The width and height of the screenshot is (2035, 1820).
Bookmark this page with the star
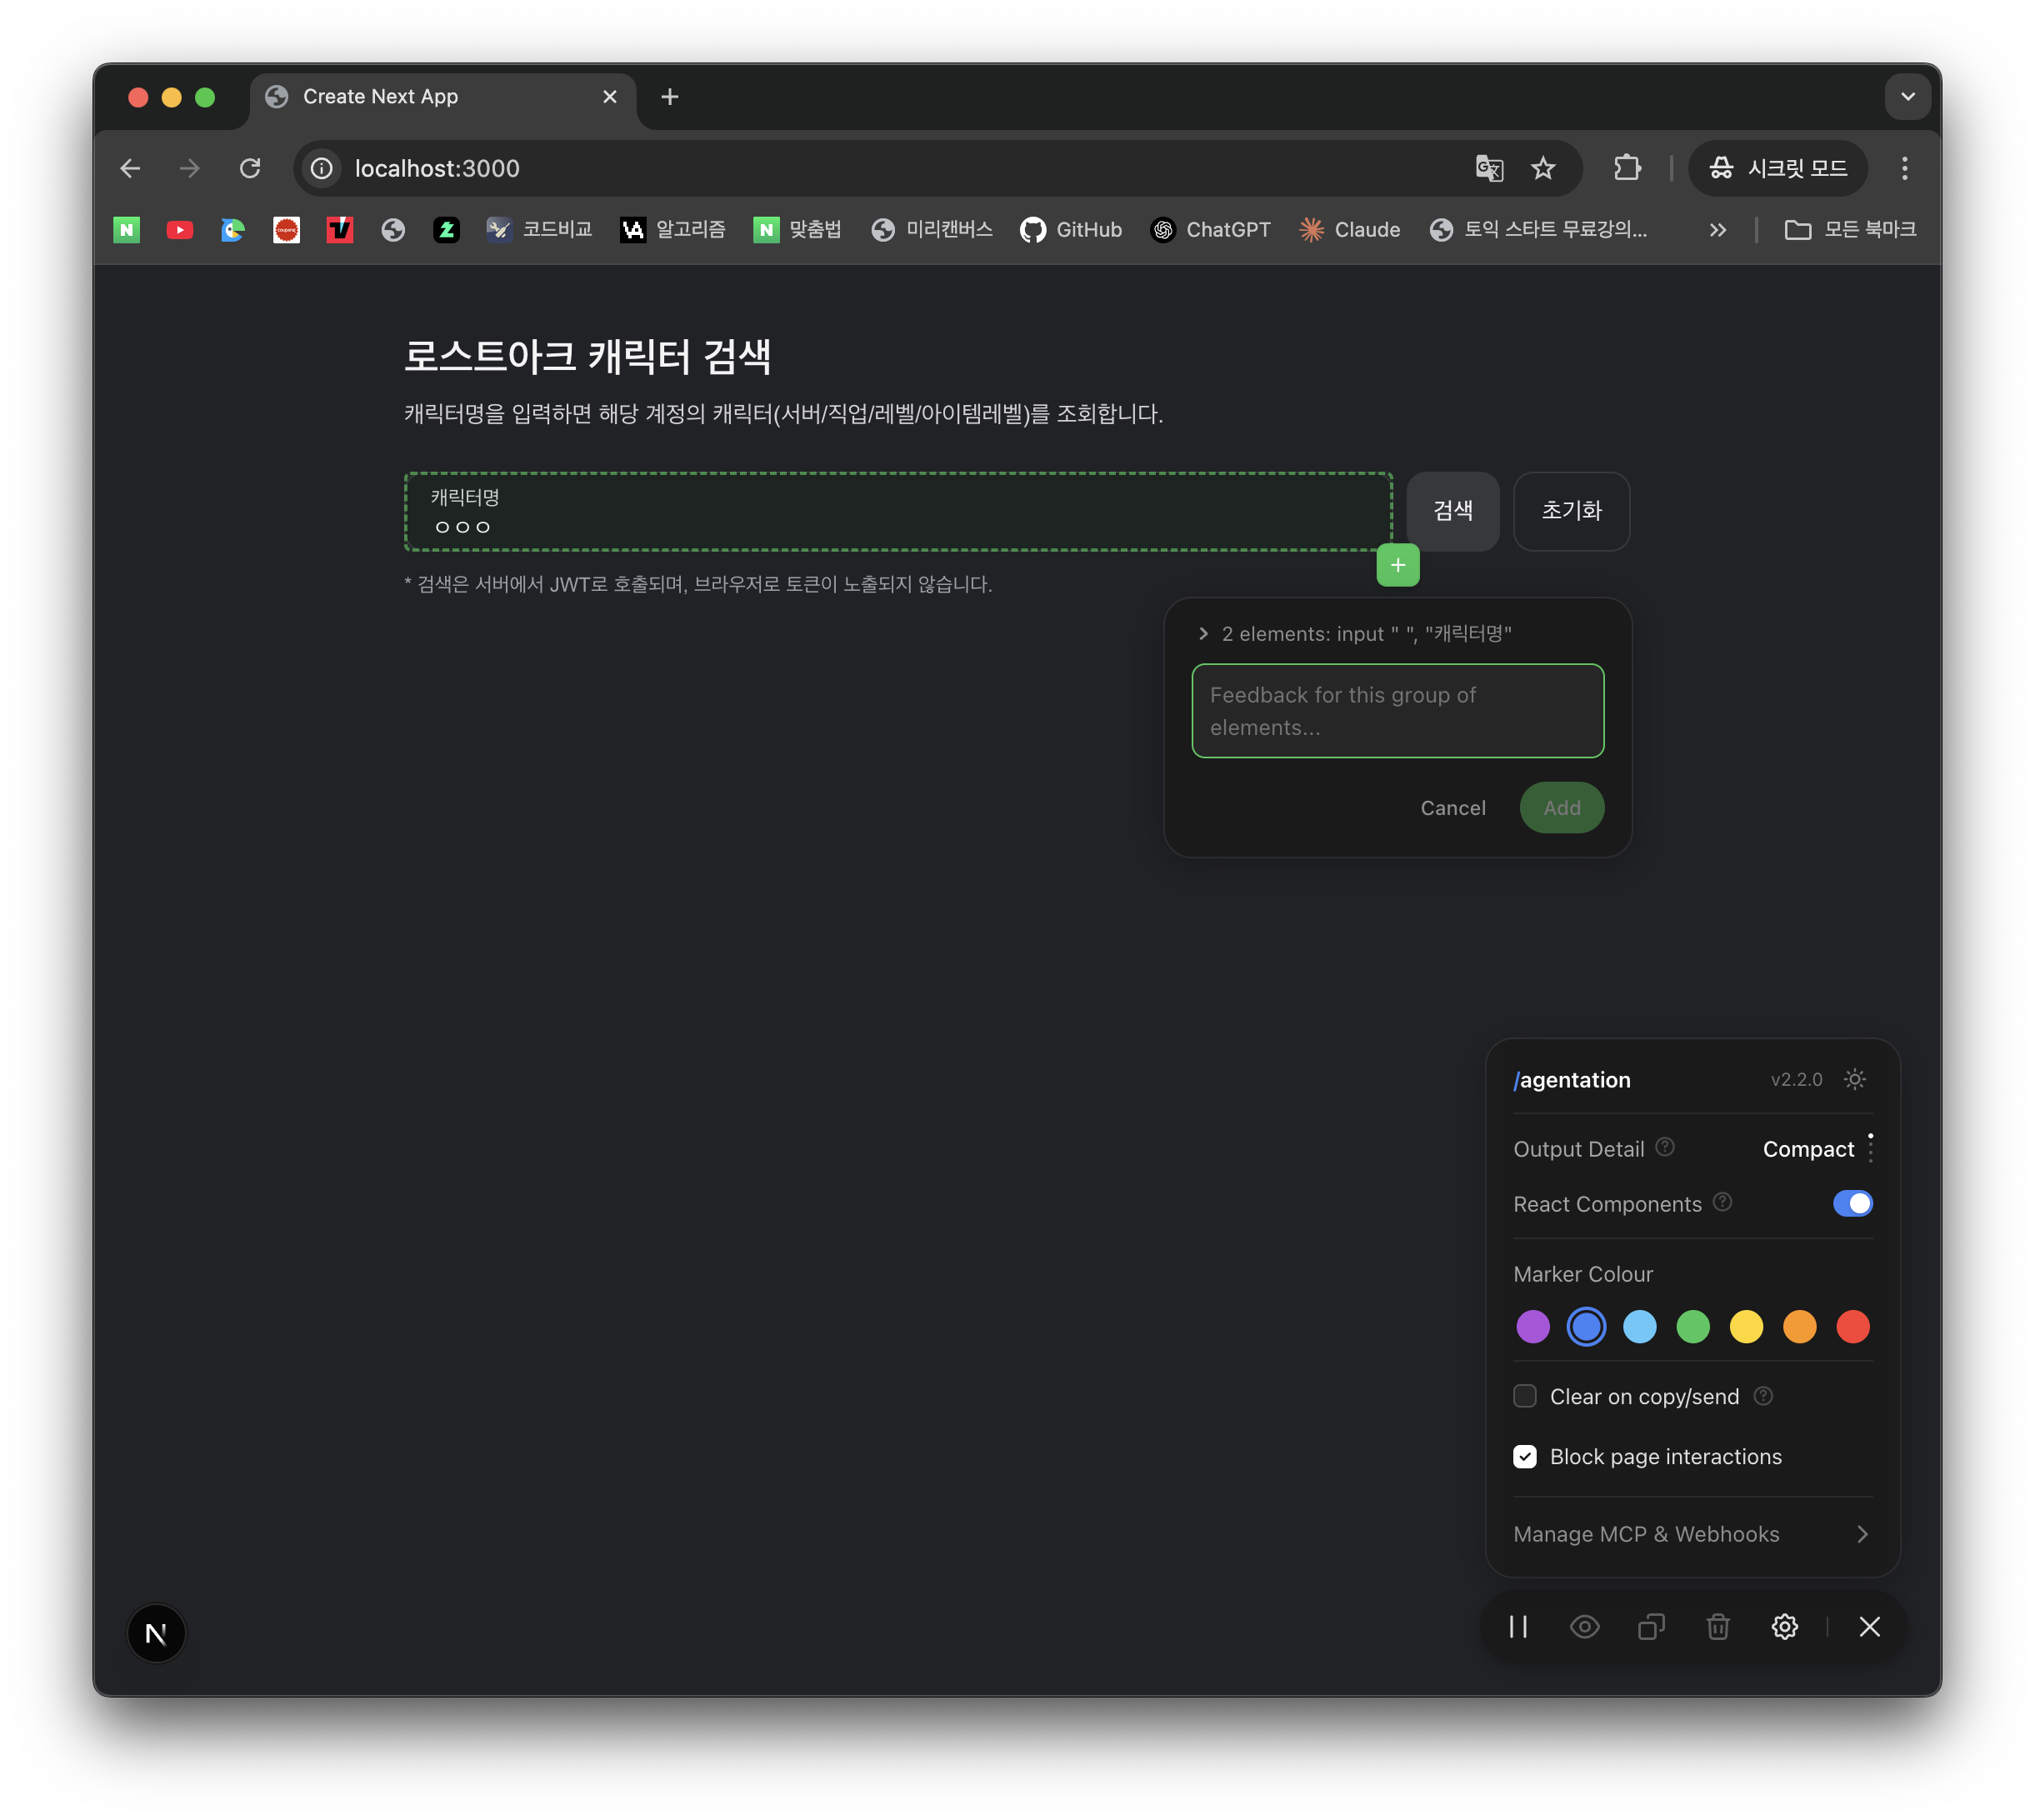(1543, 168)
